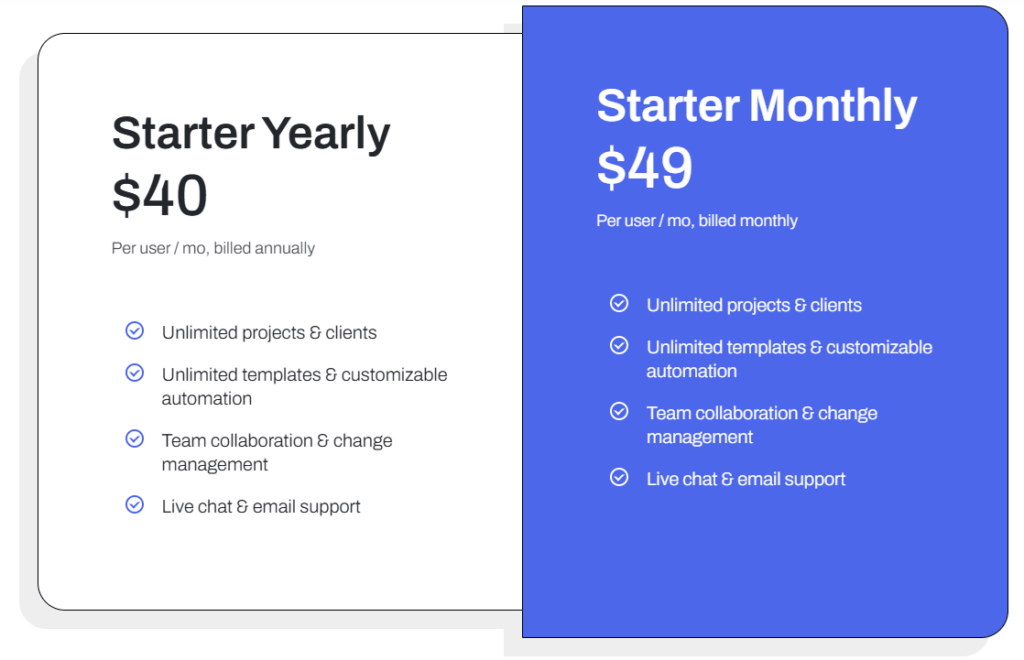Click checkmark icon beside Yearly Team collaboration
Image resolution: width=1024 pixels, height=660 pixels.
coord(134,439)
